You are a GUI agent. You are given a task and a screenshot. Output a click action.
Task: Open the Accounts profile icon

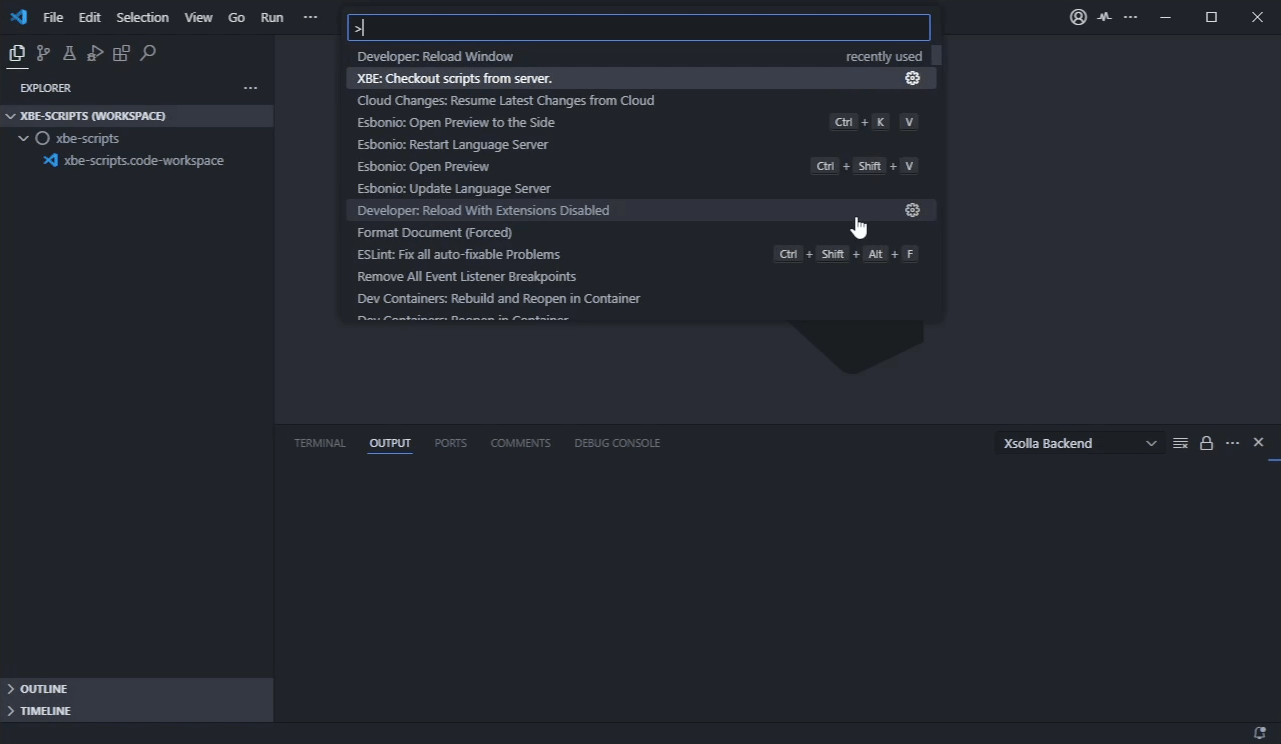[x=1078, y=17]
